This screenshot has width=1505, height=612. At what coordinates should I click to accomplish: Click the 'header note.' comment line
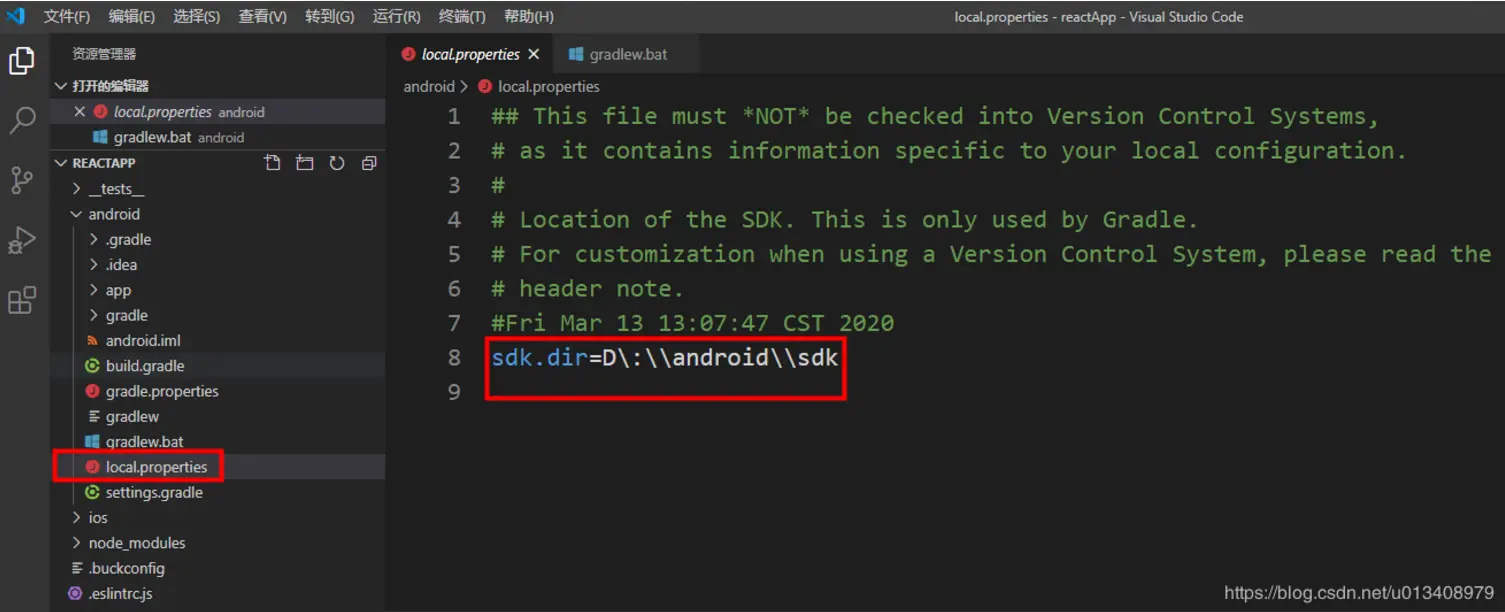point(588,289)
